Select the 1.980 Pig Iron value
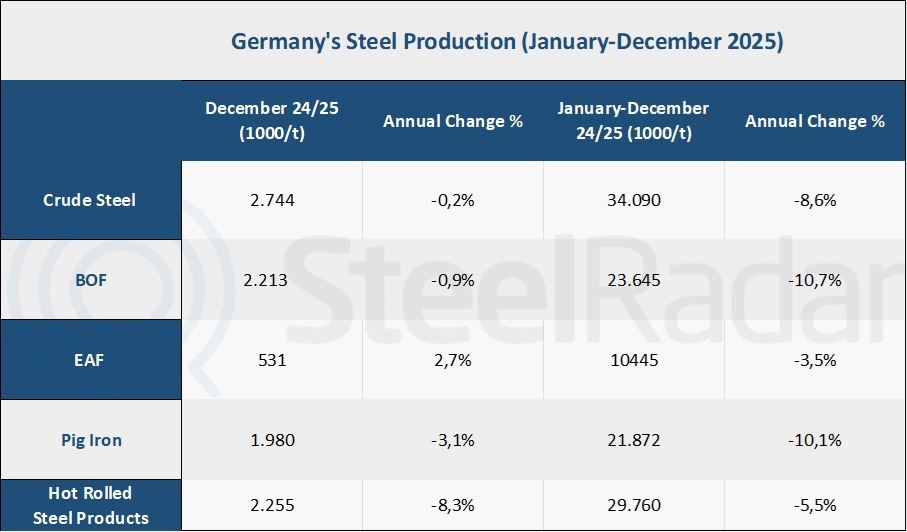The height and width of the screenshot is (532, 907). tap(272, 440)
